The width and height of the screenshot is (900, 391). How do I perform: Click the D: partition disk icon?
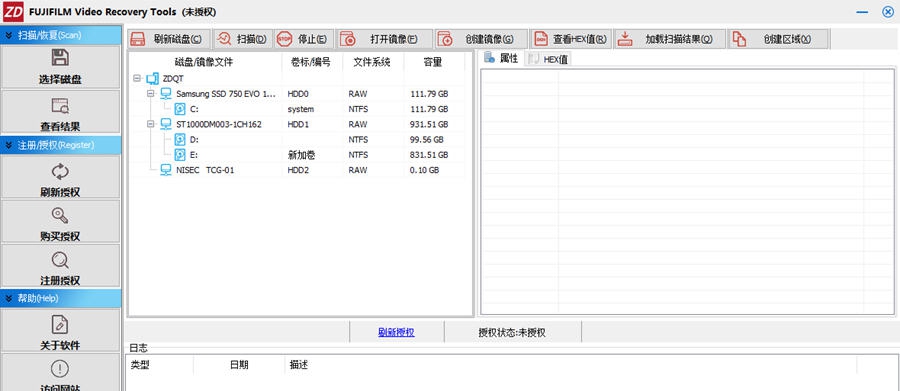click(180, 140)
